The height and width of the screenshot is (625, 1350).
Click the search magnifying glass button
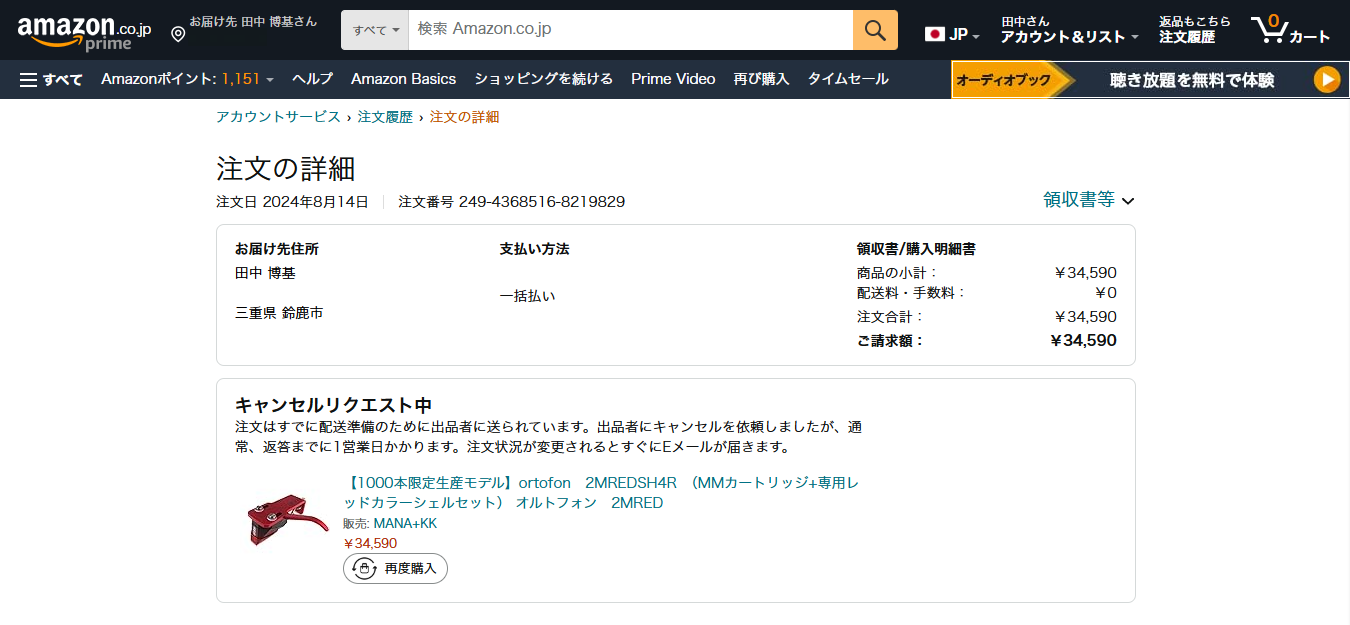tap(875, 30)
